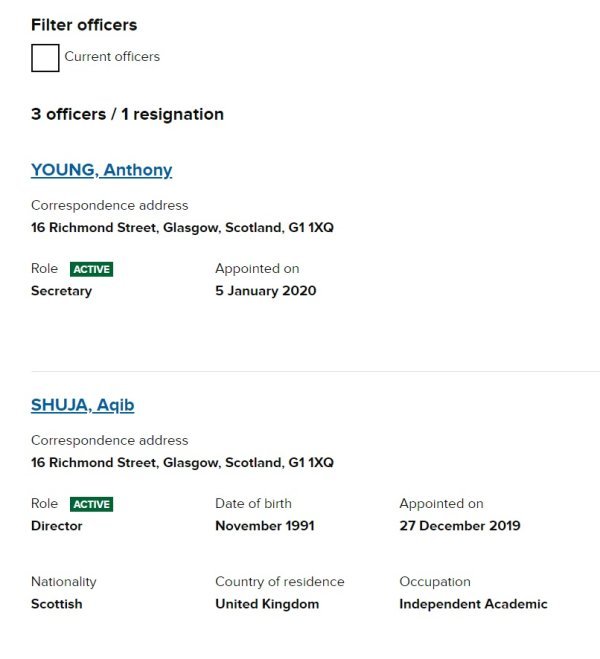
Task: Open the SHUJA, Aqib officer link
Action: click(82, 405)
